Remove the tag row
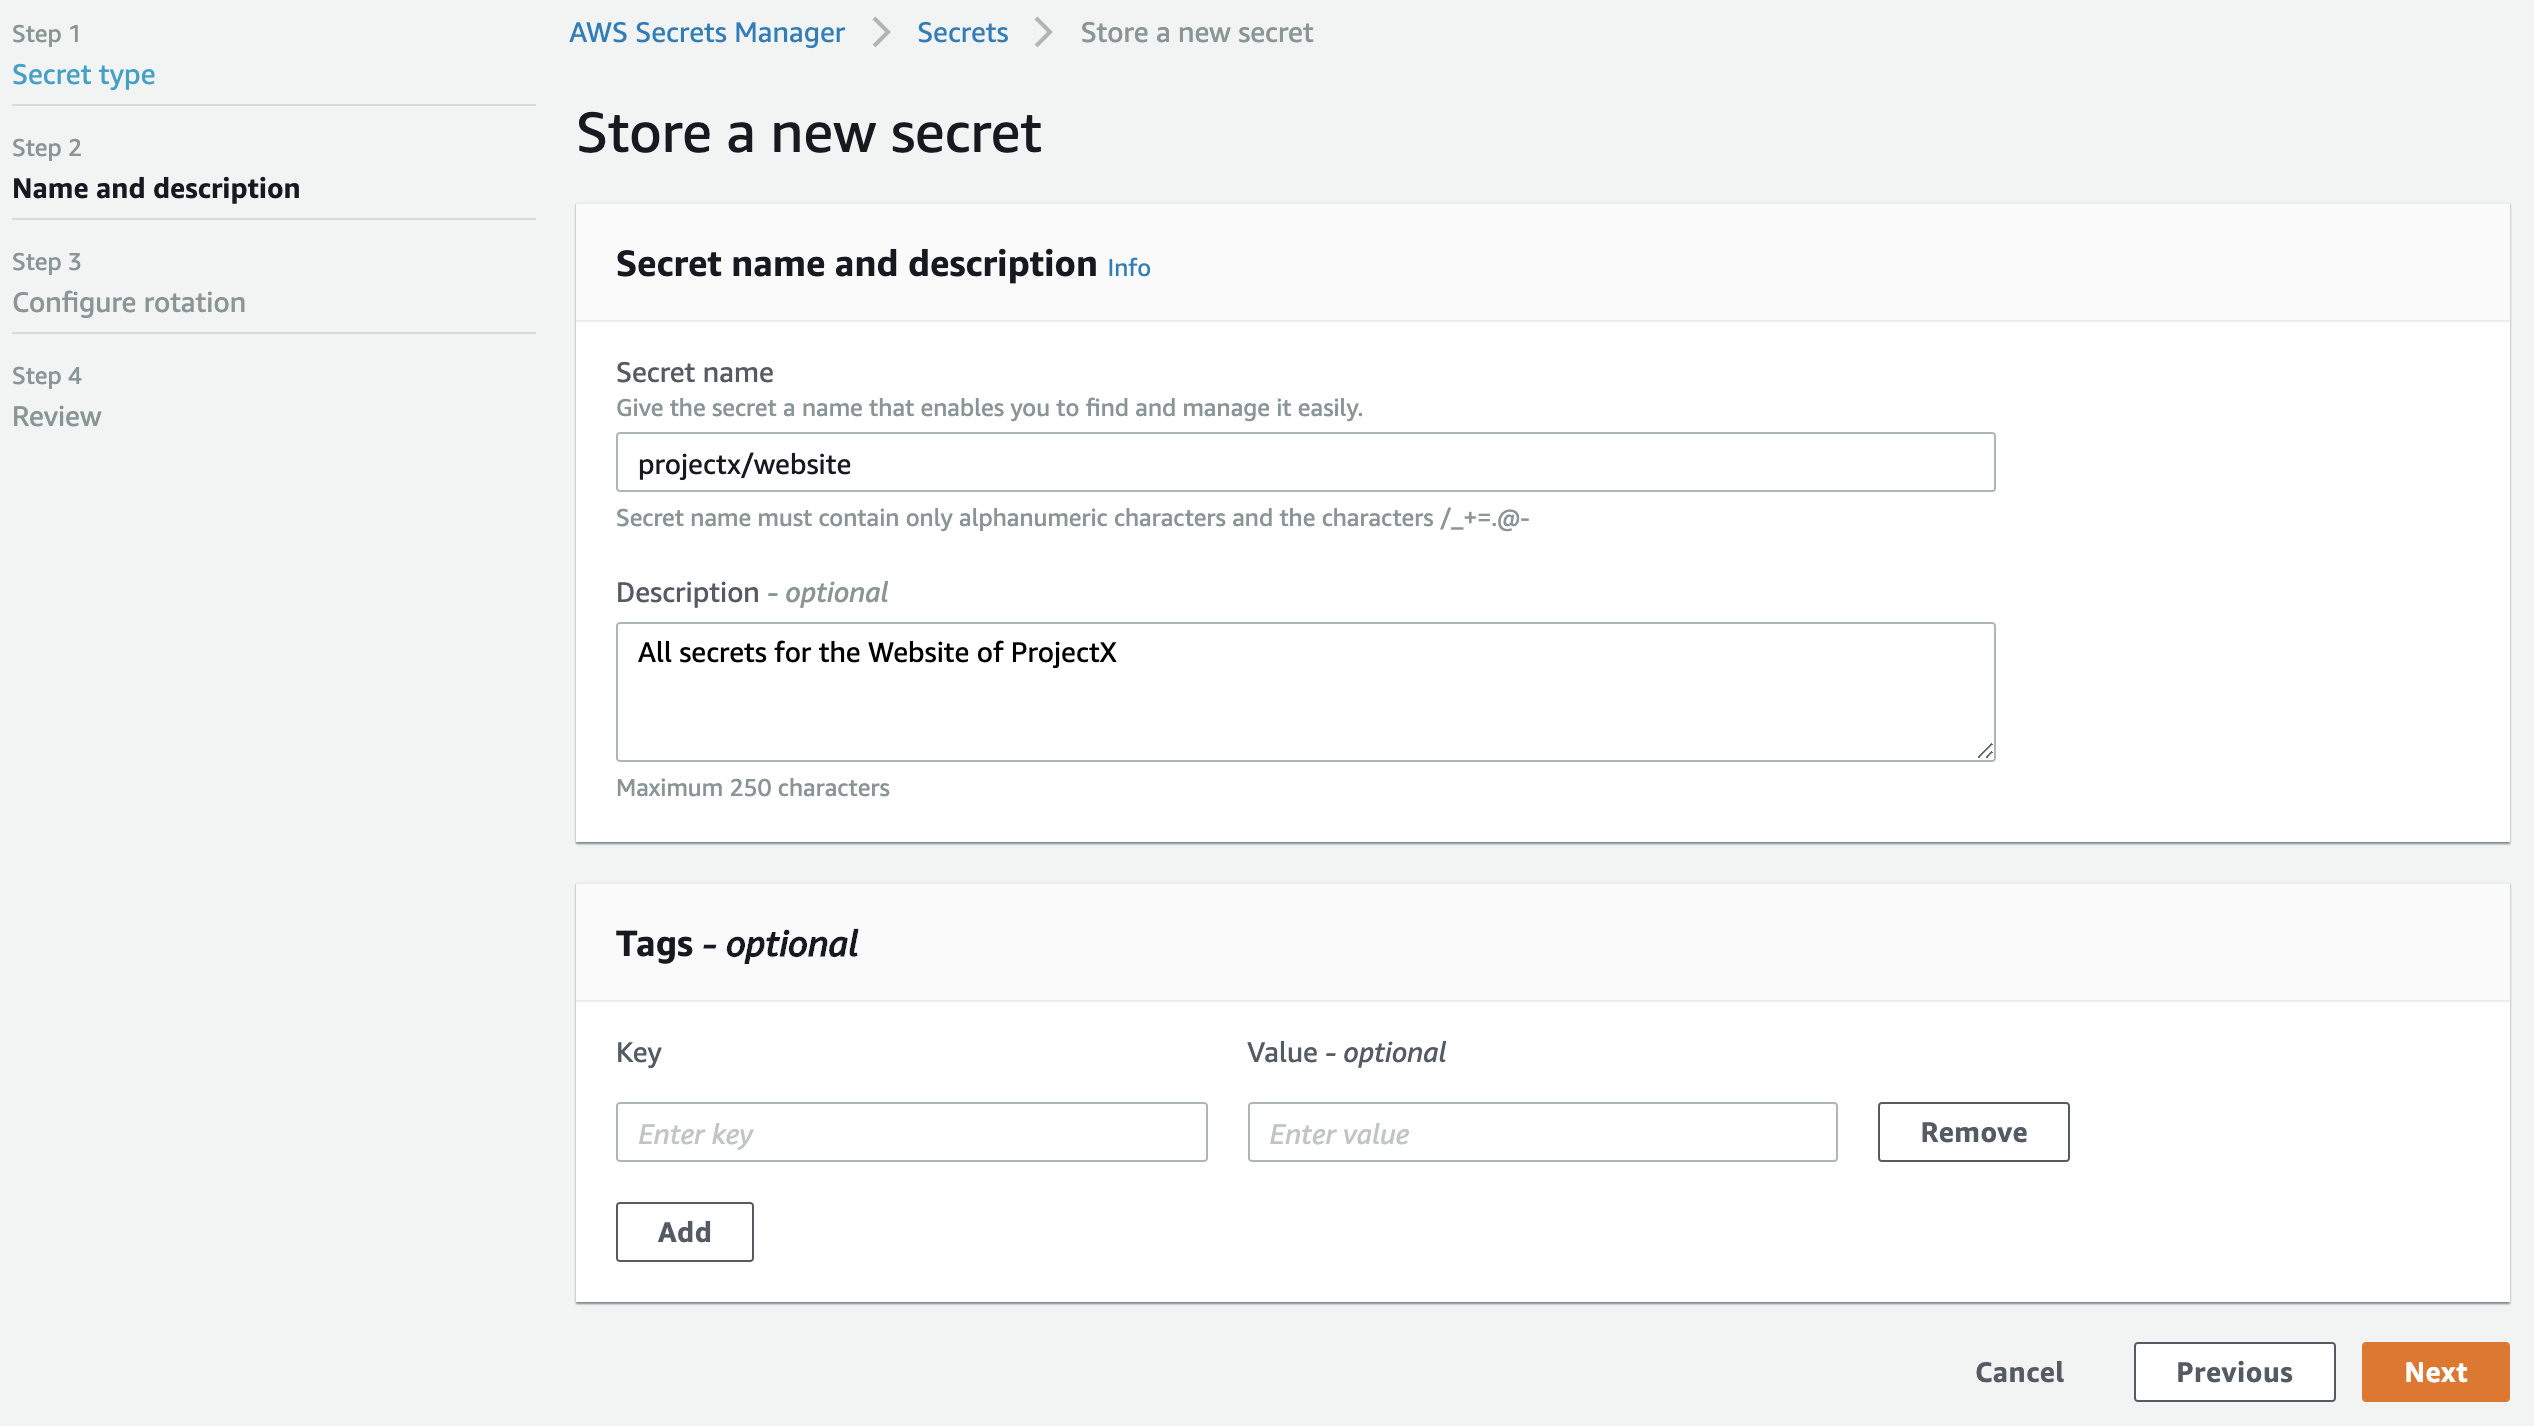This screenshot has height=1426, width=2534. 1973,1133
